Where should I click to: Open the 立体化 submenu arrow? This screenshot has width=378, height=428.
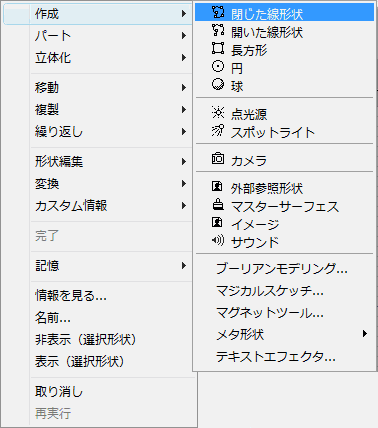point(184,58)
